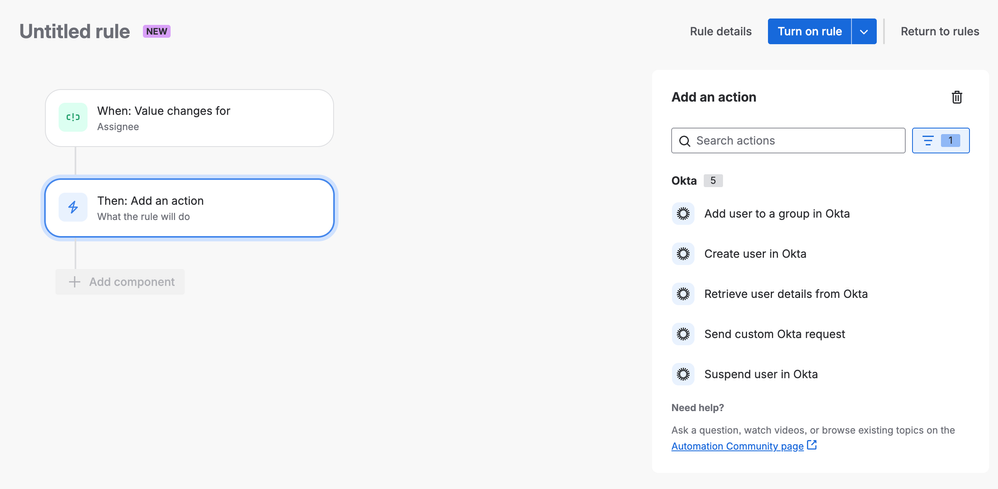This screenshot has height=489, width=998.
Task: Toggle the actions filter button
Action: [940, 141]
